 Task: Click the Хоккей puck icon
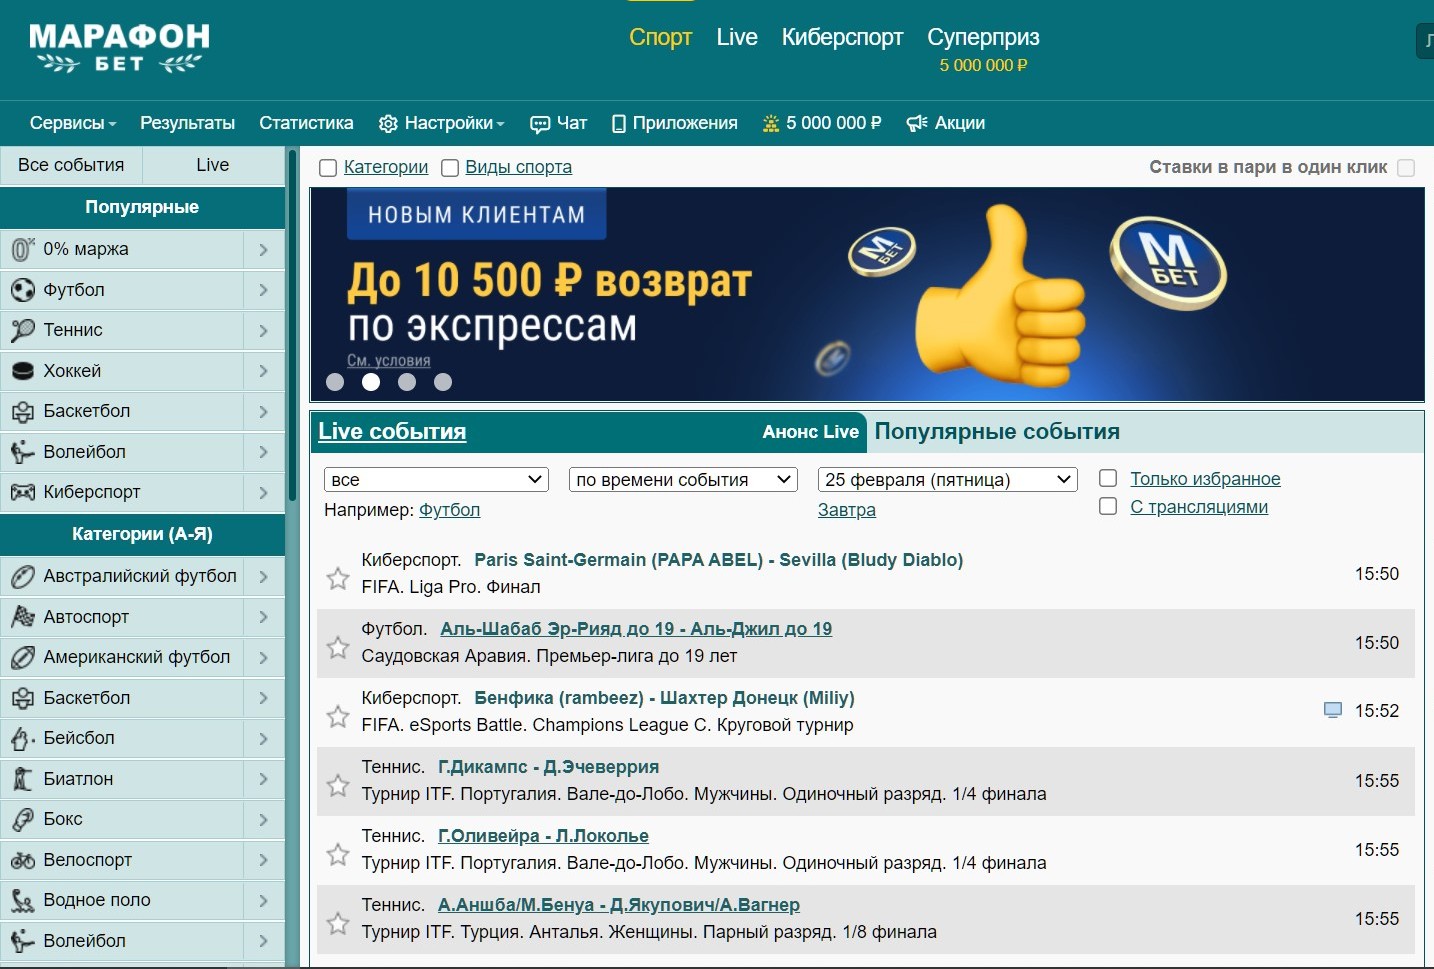pos(22,371)
